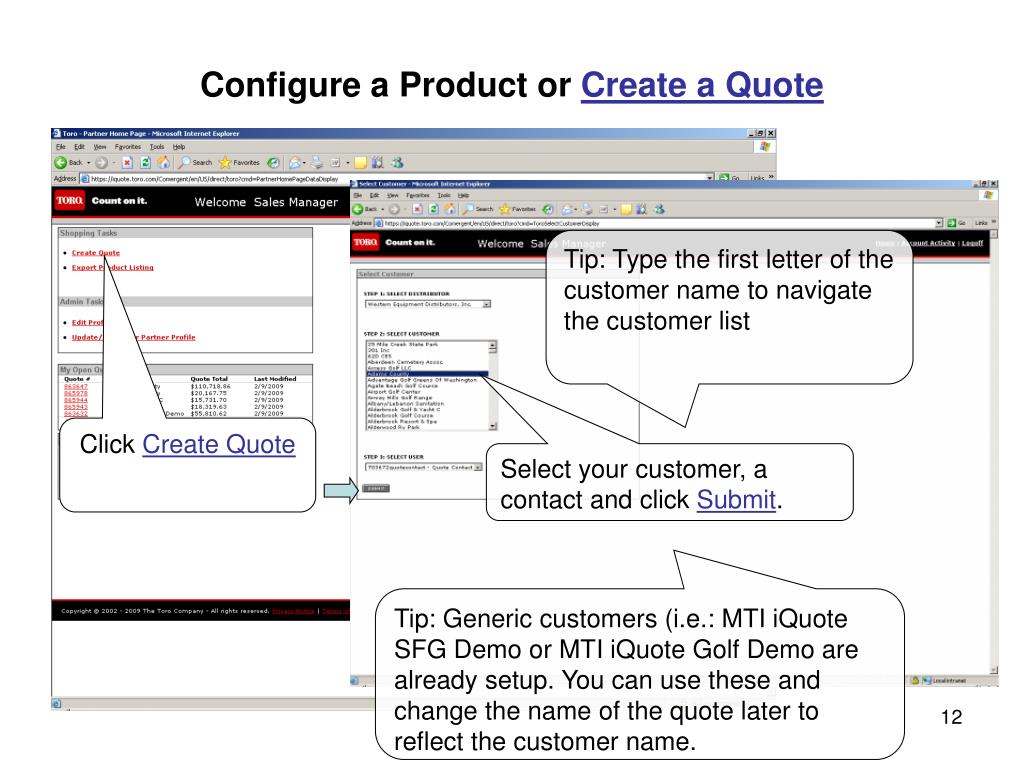Click Print icon in Select Customer toolbar
Screen dimensions: 1024x768
(586, 209)
